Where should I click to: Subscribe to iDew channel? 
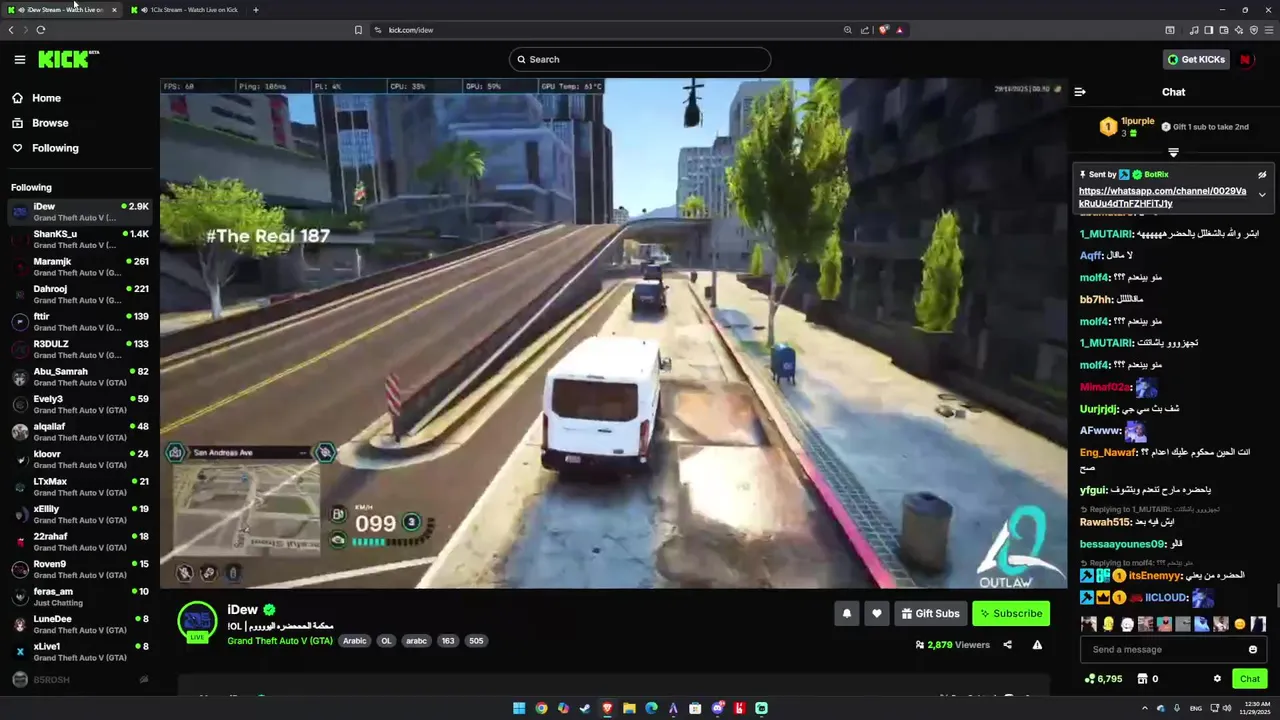click(x=1011, y=614)
